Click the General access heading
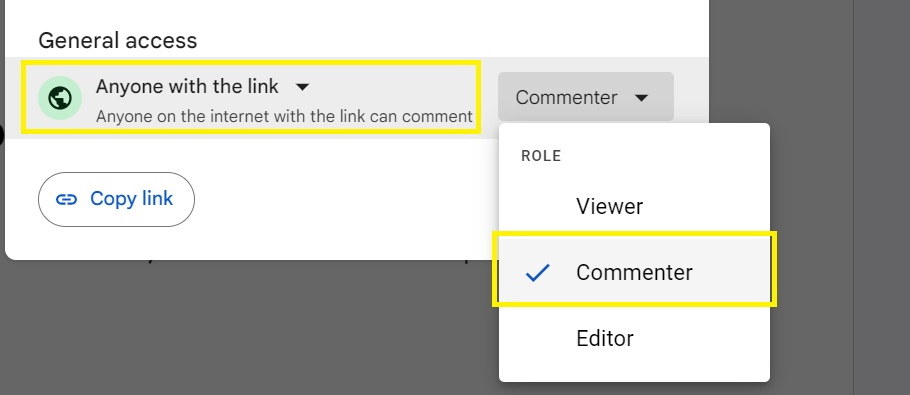The width and height of the screenshot is (910, 395). 118,41
